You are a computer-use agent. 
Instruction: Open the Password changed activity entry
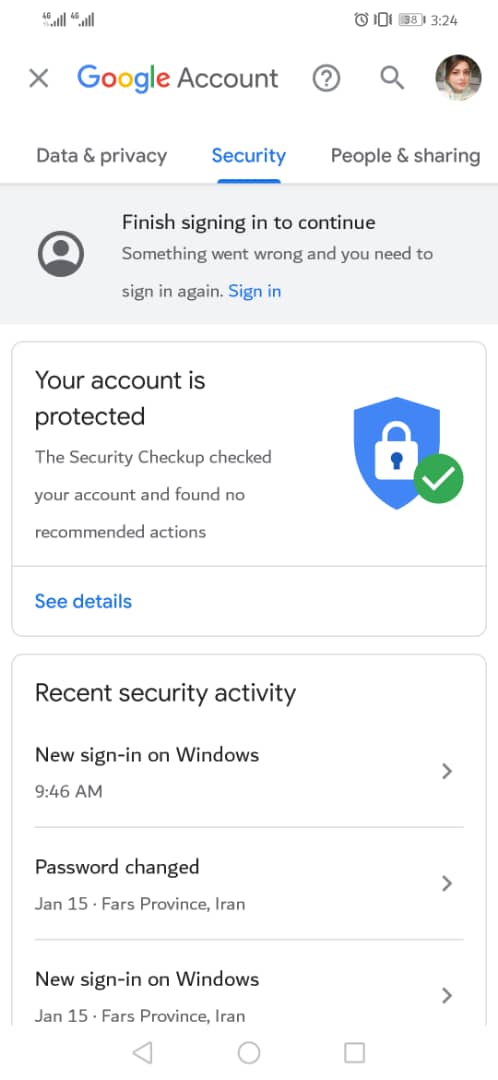(249, 884)
